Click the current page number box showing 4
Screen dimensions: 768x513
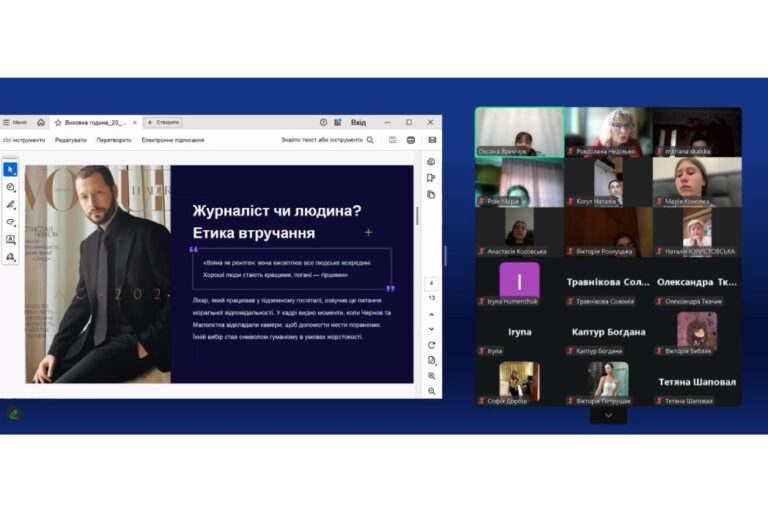pos(432,283)
